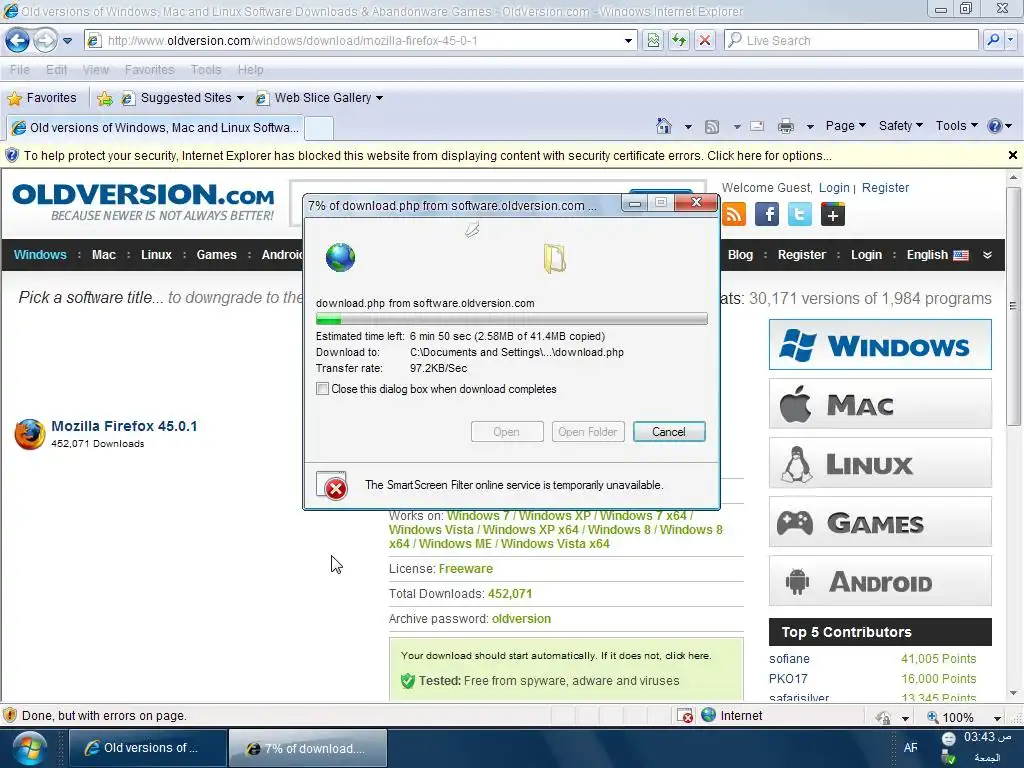Click the Freeware license link
This screenshot has width=1024, height=768.
[x=466, y=569]
